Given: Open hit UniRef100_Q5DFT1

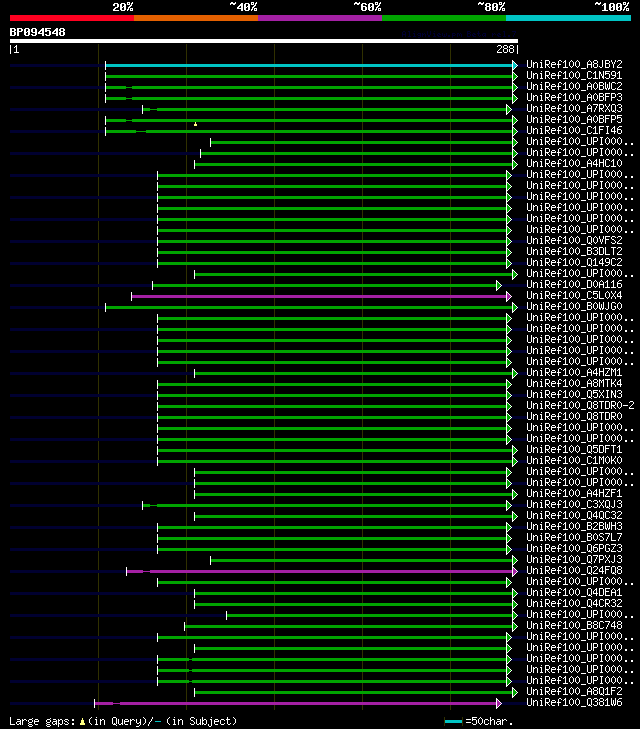Looking at the screenshot, I should (574, 450).
